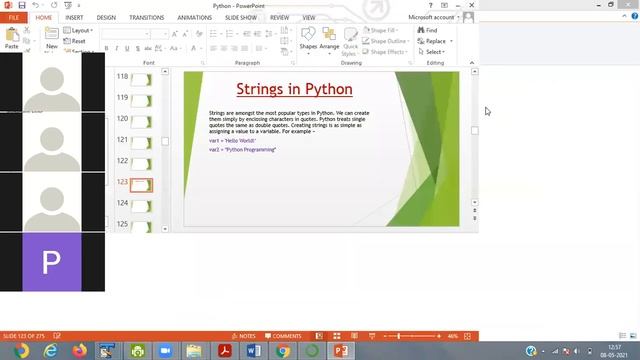Image resolution: width=640 pixels, height=360 pixels.
Task: Open File Explorer from the taskbar
Action: click(x=195, y=351)
